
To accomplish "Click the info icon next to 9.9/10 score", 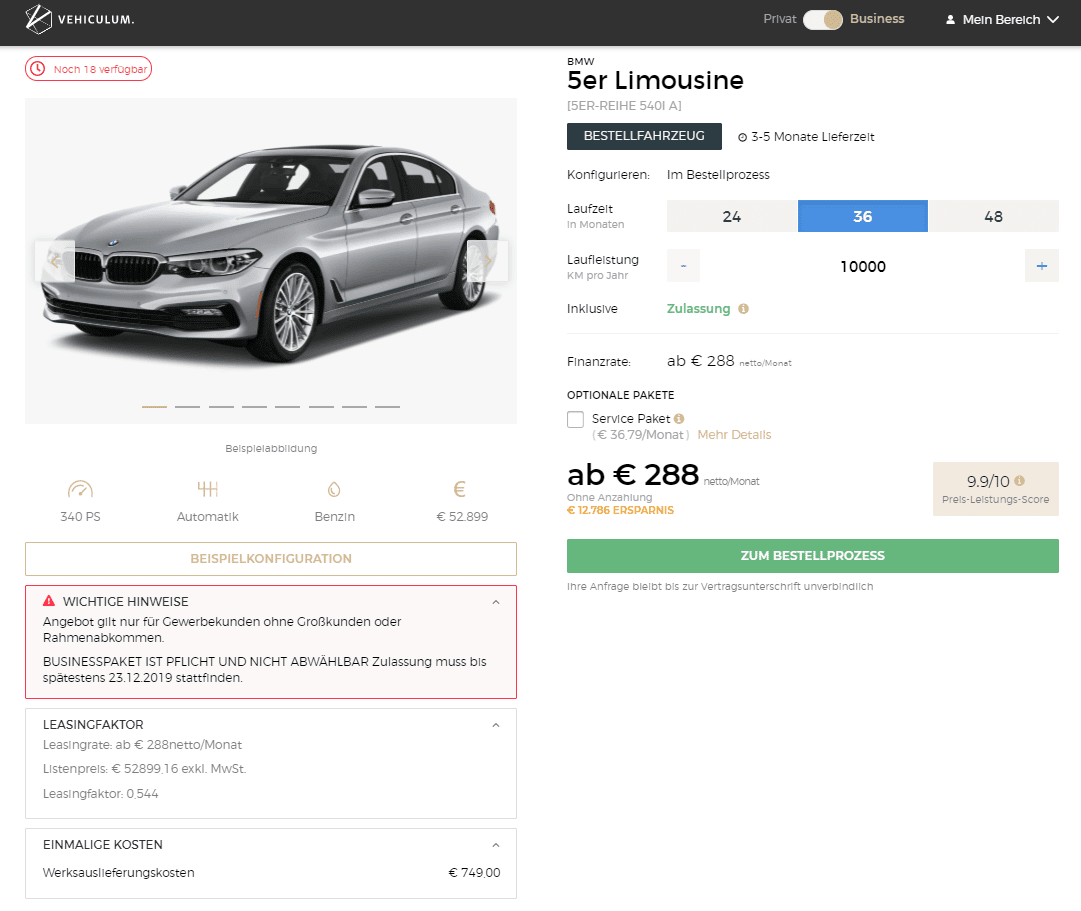I will tap(1020, 481).
